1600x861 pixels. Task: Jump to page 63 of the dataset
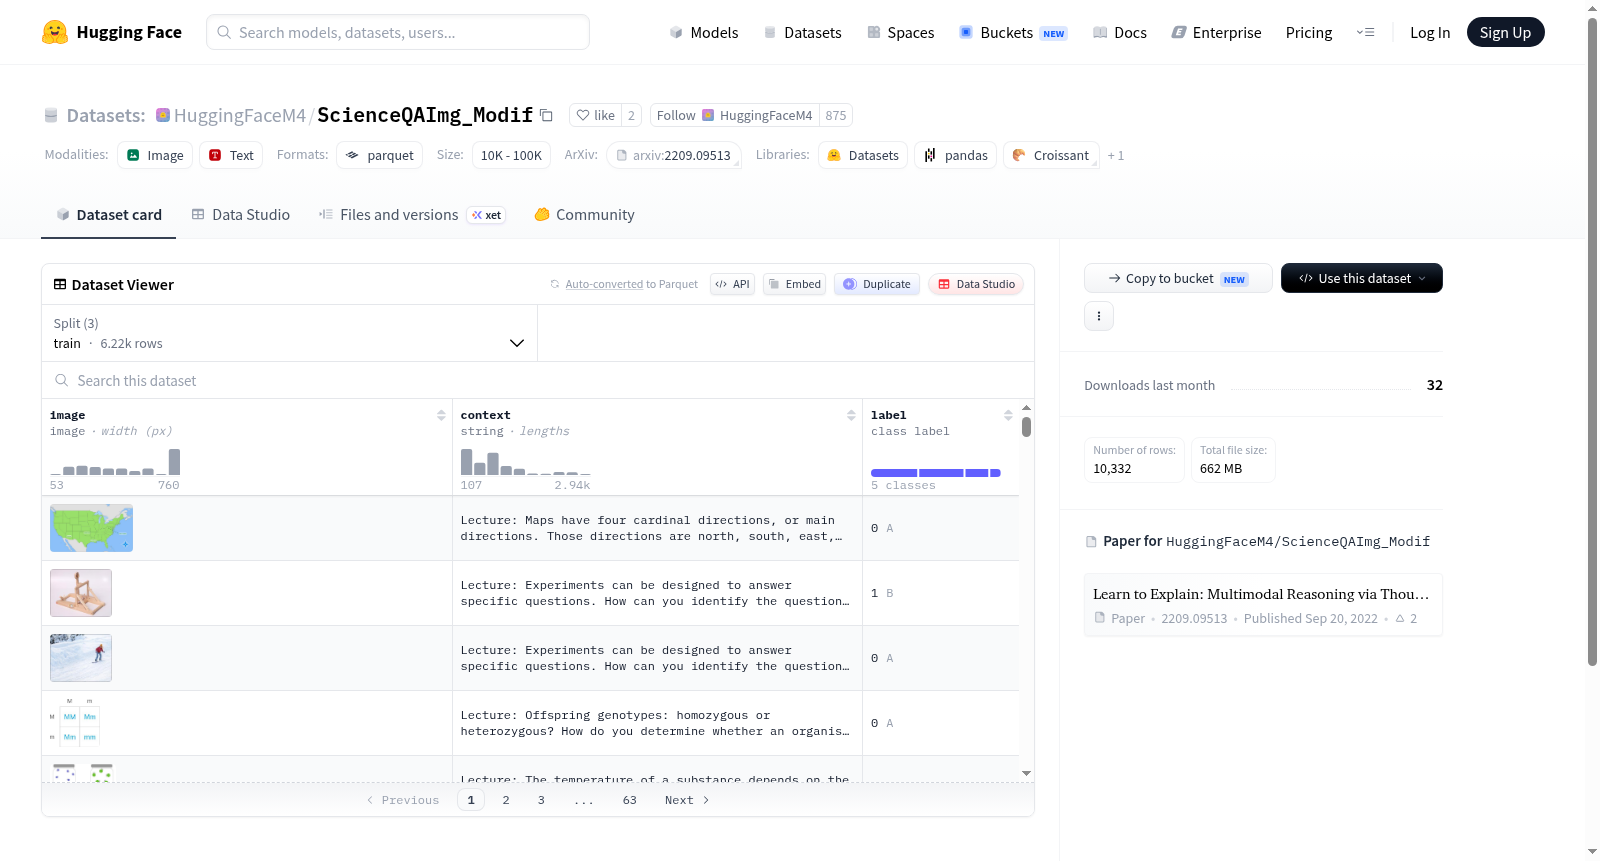(x=630, y=800)
